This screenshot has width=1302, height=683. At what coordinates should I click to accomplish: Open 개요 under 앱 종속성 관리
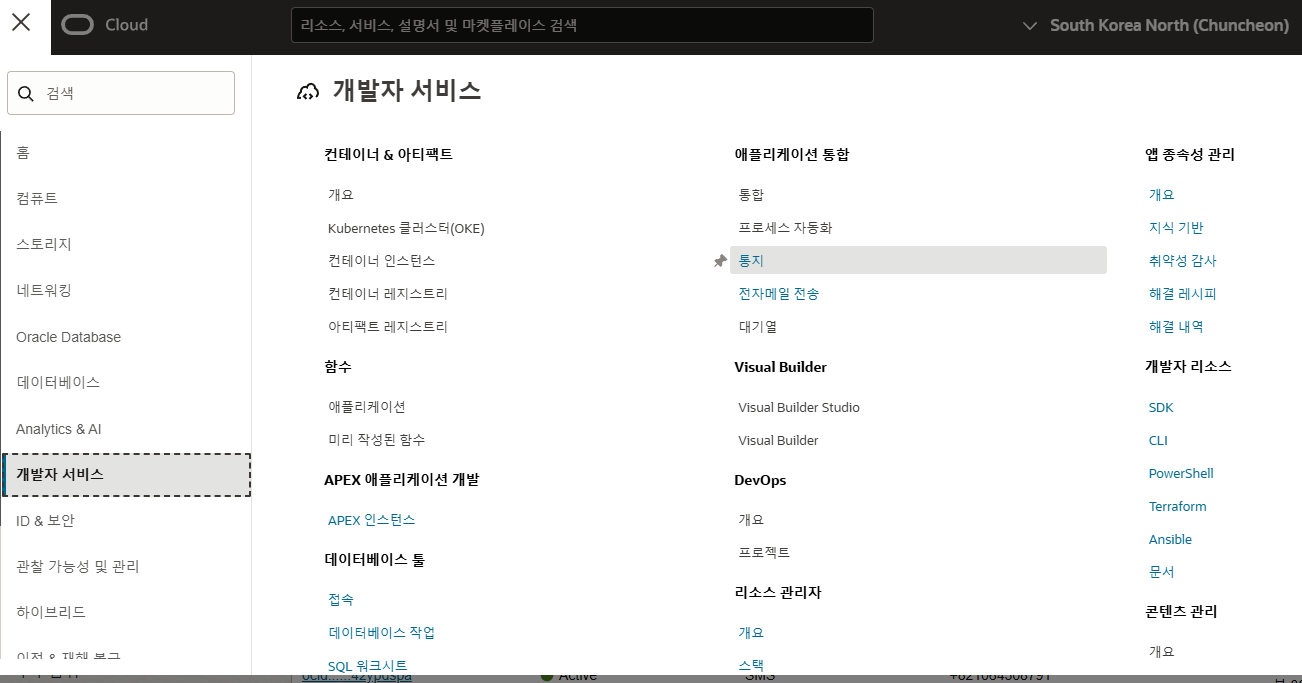tap(1162, 195)
